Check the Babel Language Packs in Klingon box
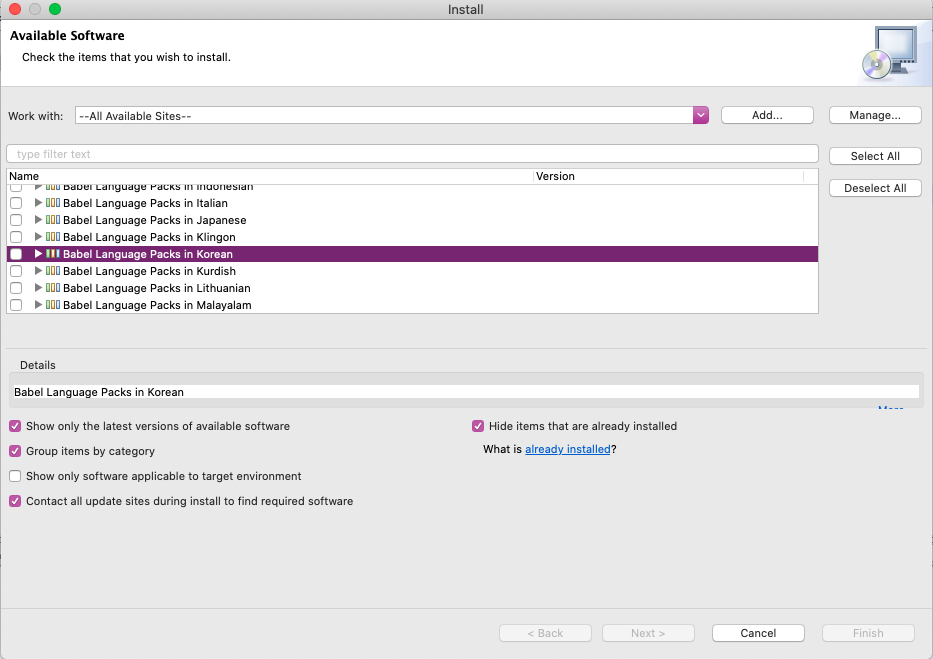This screenshot has height=659, width=933. tap(16, 237)
